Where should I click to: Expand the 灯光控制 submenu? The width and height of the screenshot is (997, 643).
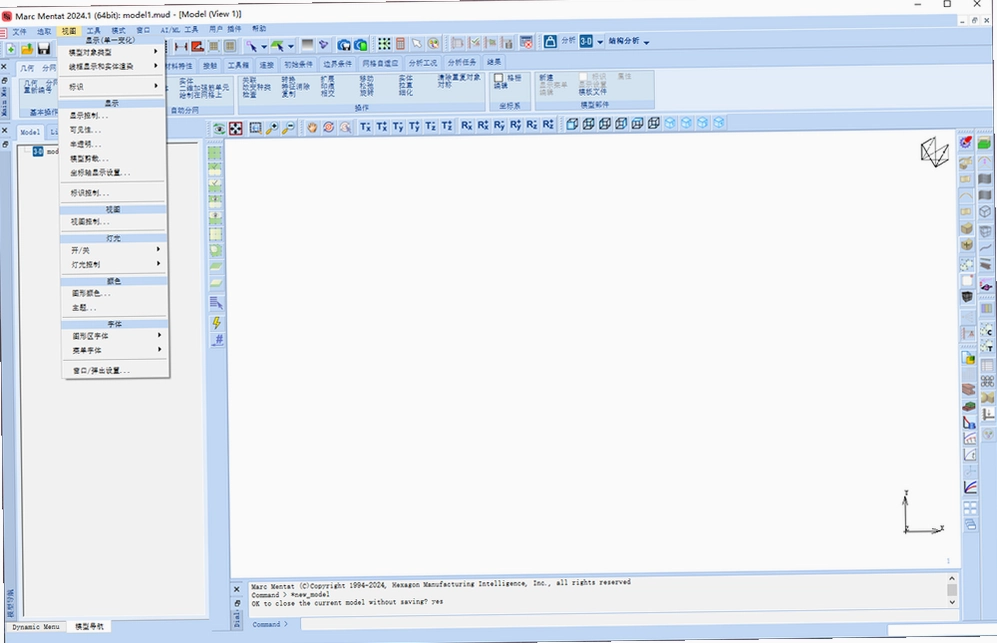coord(114,264)
